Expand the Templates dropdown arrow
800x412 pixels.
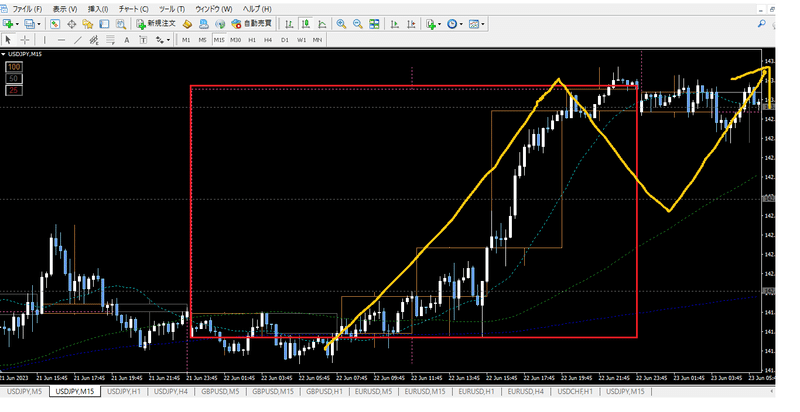pos(483,24)
